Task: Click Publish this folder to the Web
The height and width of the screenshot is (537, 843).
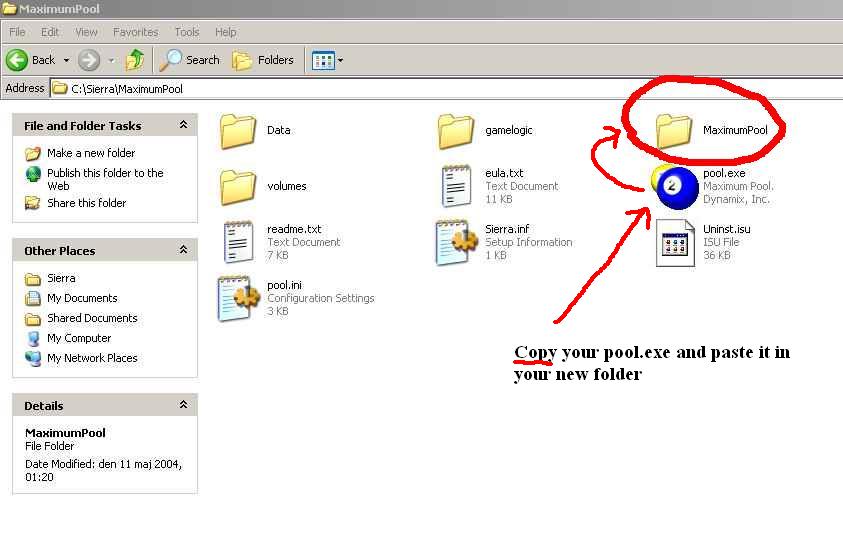Action: (x=105, y=180)
